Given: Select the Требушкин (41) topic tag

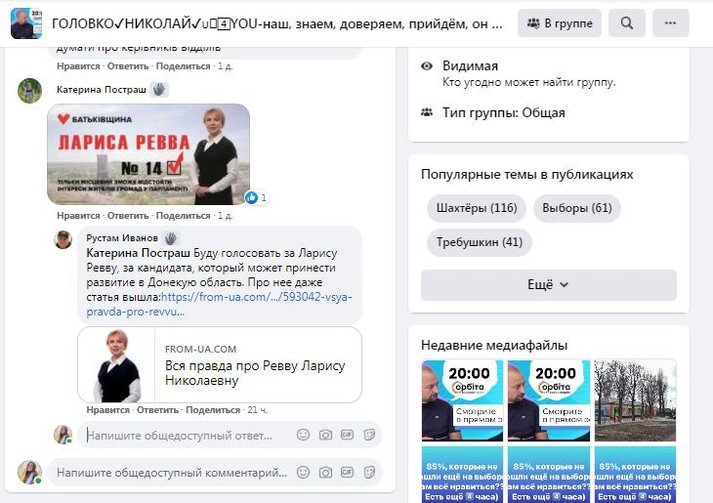Looking at the screenshot, I should coord(479,242).
